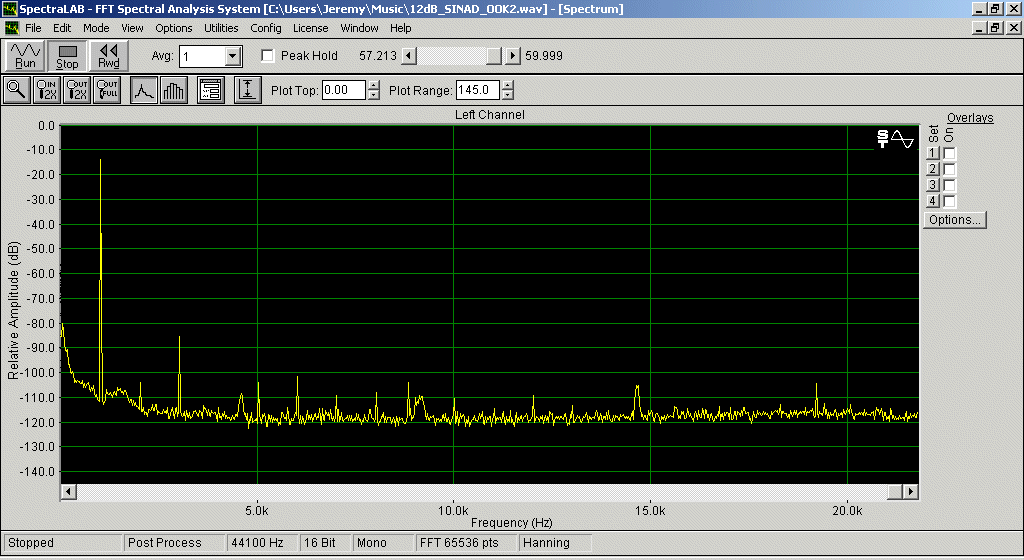Image resolution: width=1024 pixels, height=560 pixels.
Task: Zoom out full on the spectrum
Action: (x=108, y=90)
